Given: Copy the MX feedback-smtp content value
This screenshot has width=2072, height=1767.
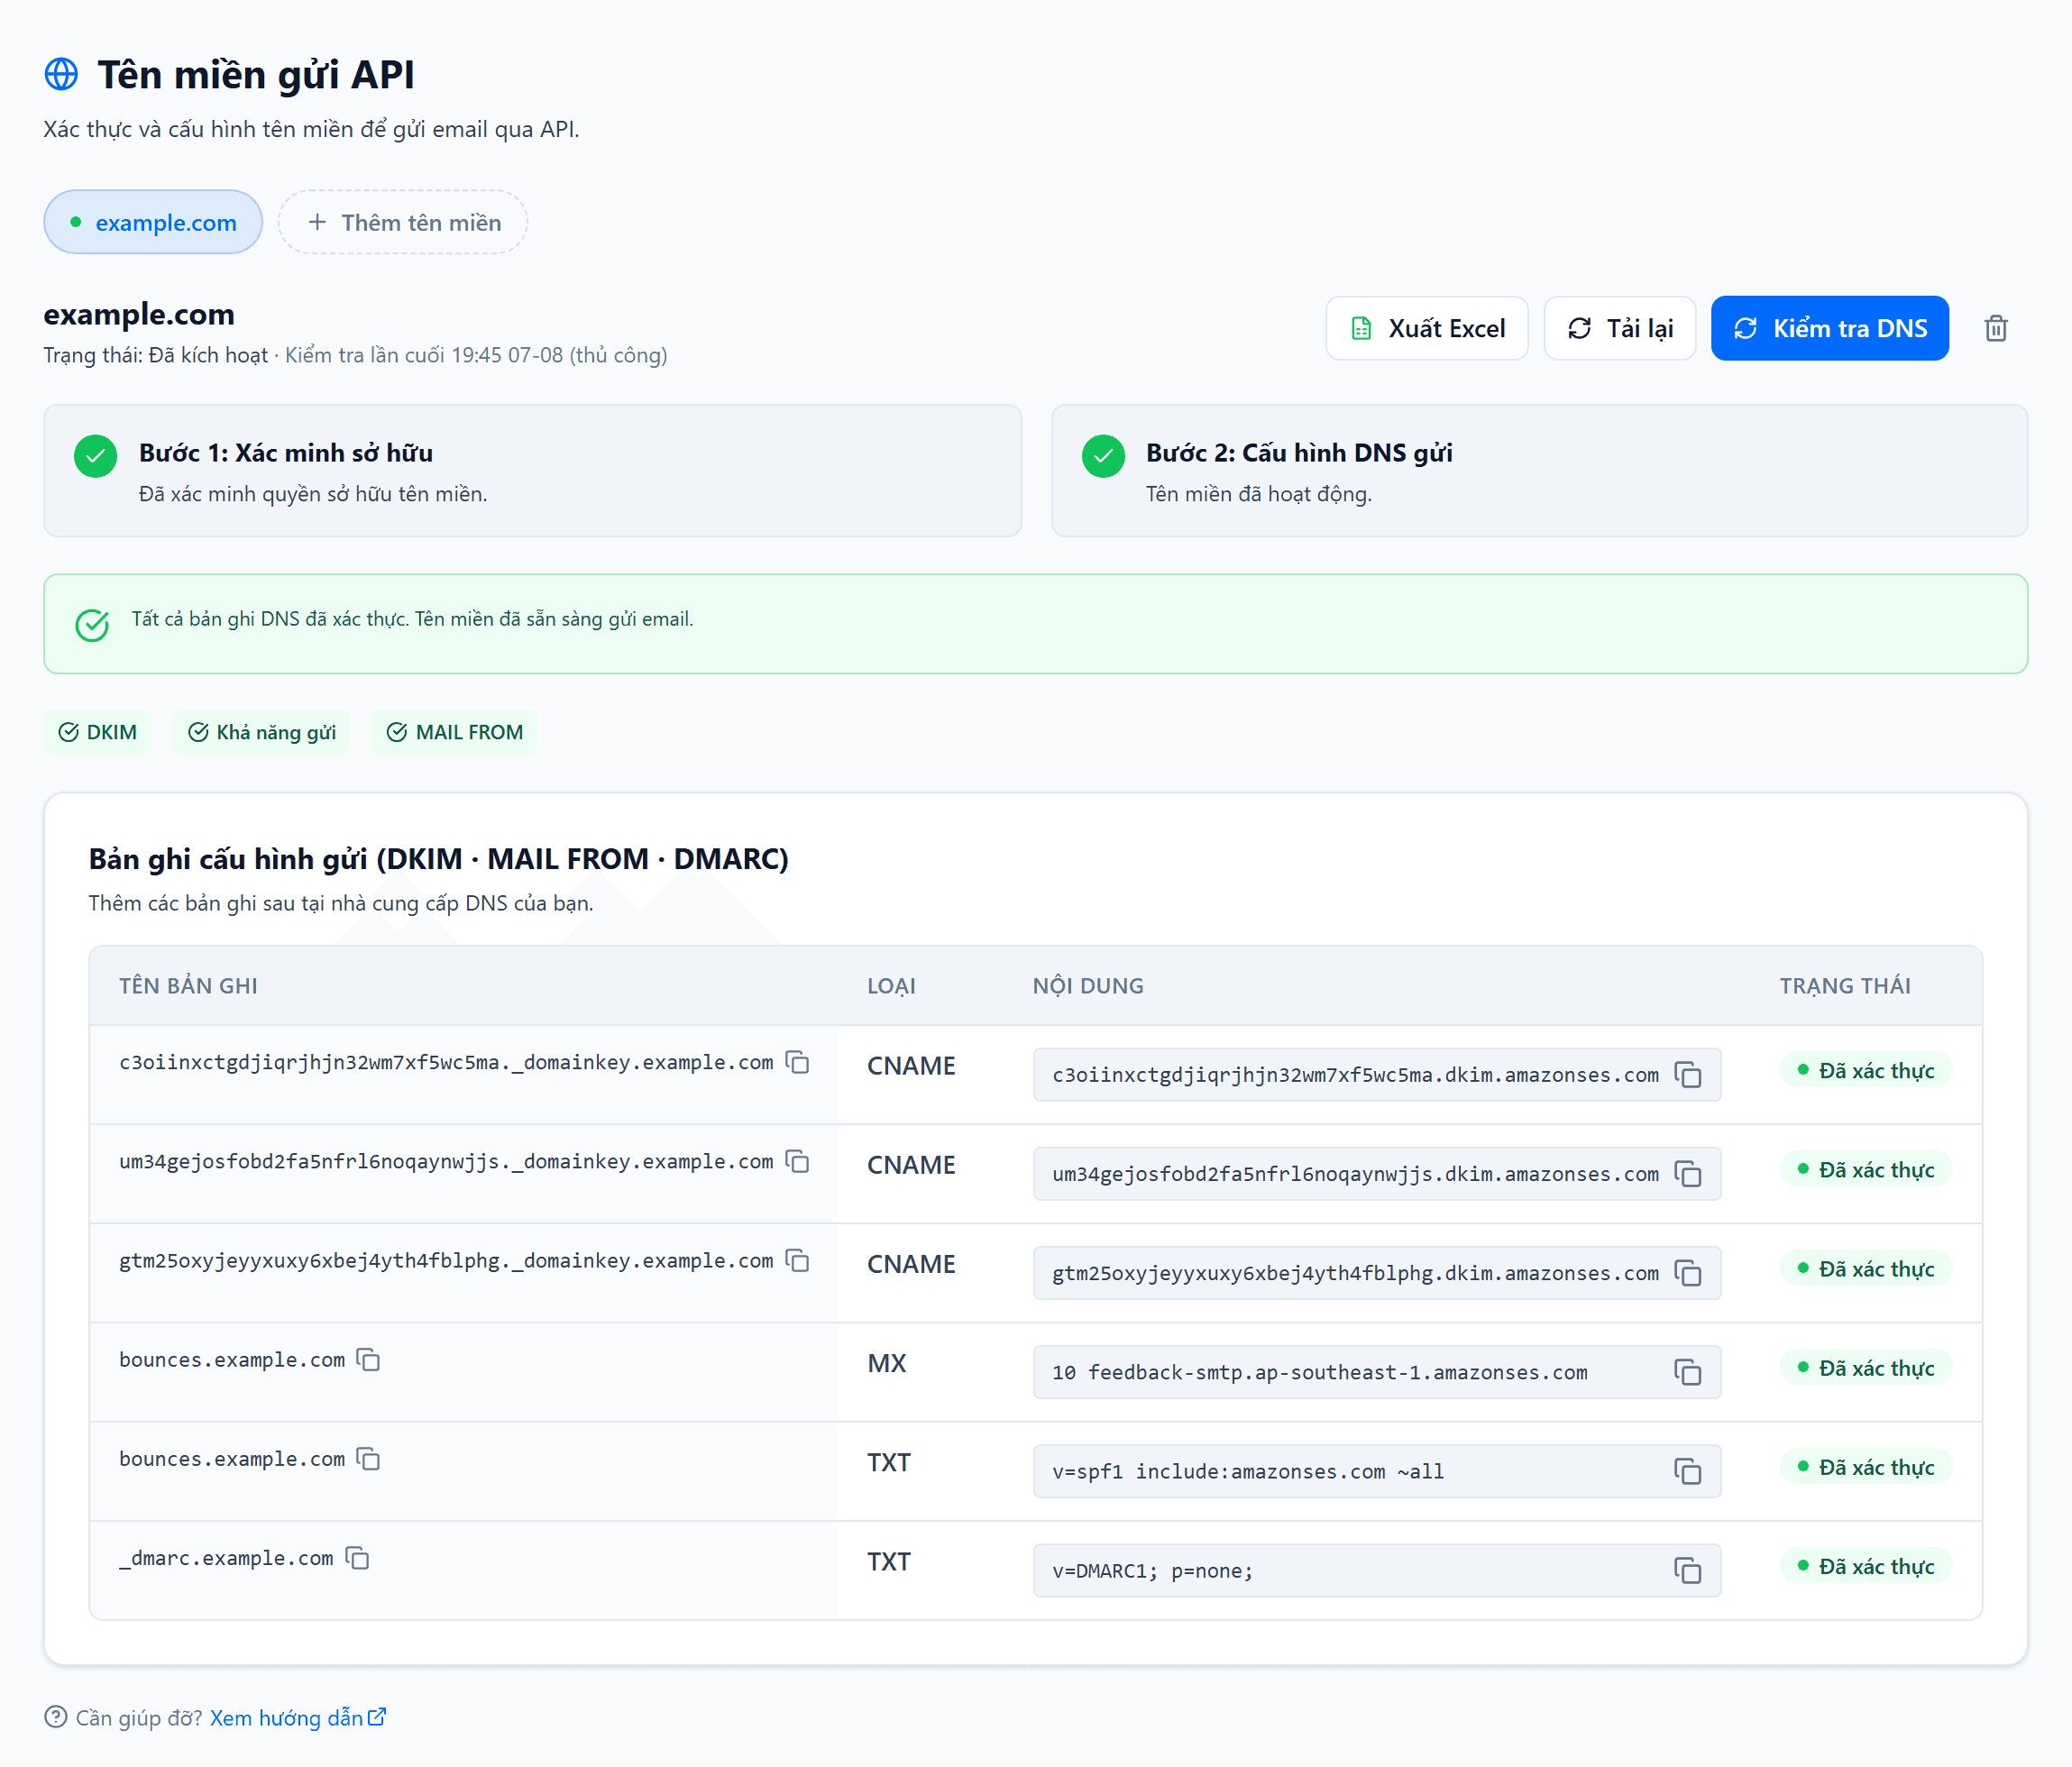Looking at the screenshot, I should point(1688,1372).
